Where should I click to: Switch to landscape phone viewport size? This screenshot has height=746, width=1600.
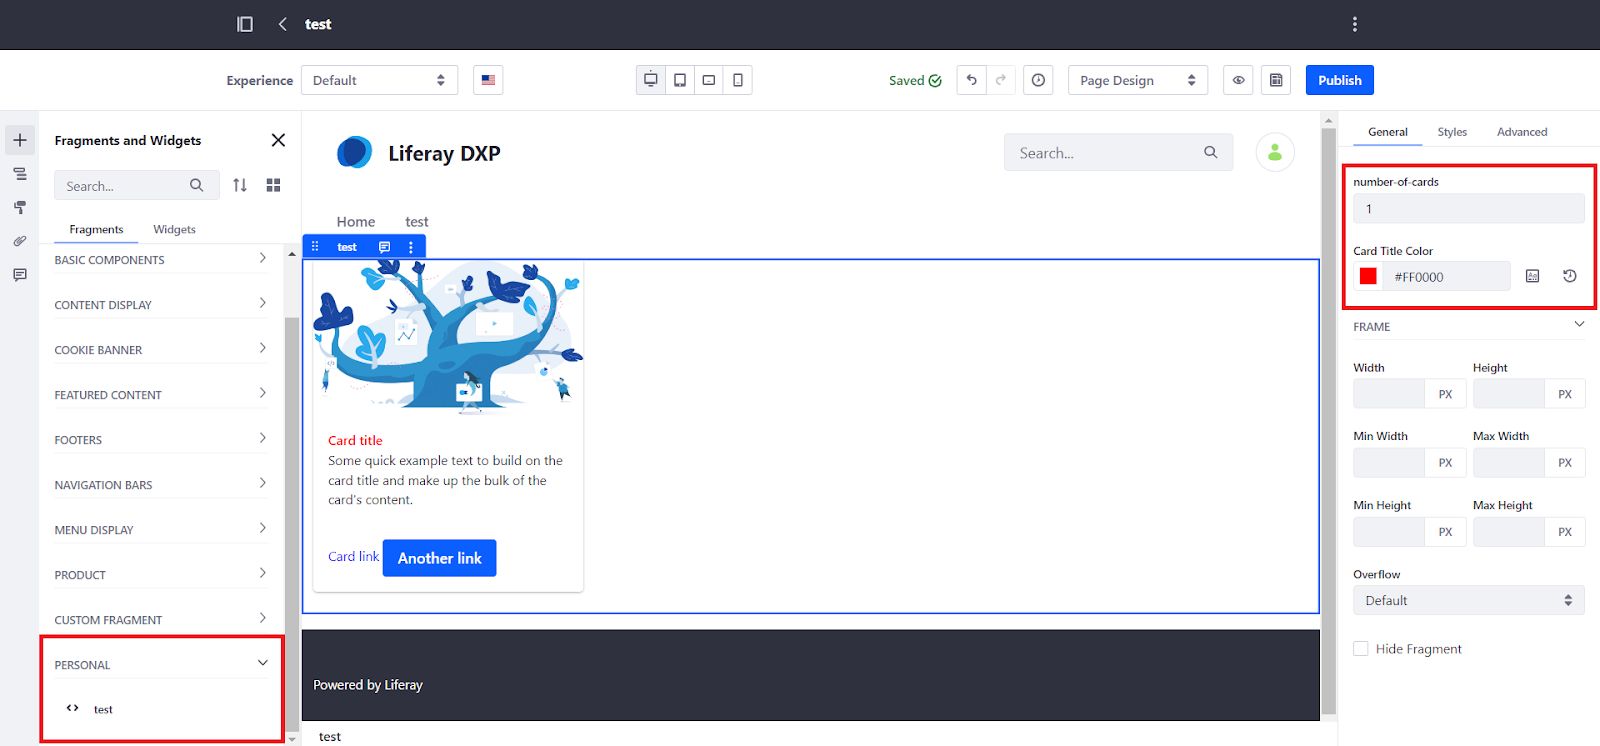pyautogui.click(x=709, y=80)
